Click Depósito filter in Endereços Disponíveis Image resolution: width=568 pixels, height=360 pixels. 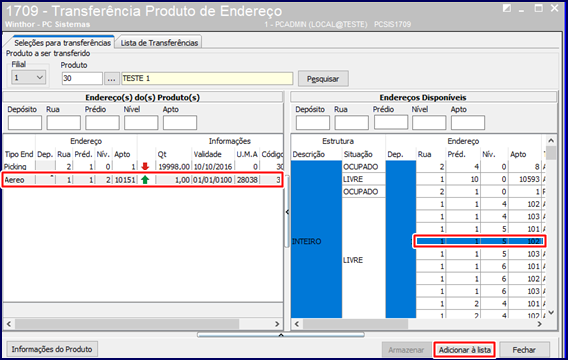point(313,123)
